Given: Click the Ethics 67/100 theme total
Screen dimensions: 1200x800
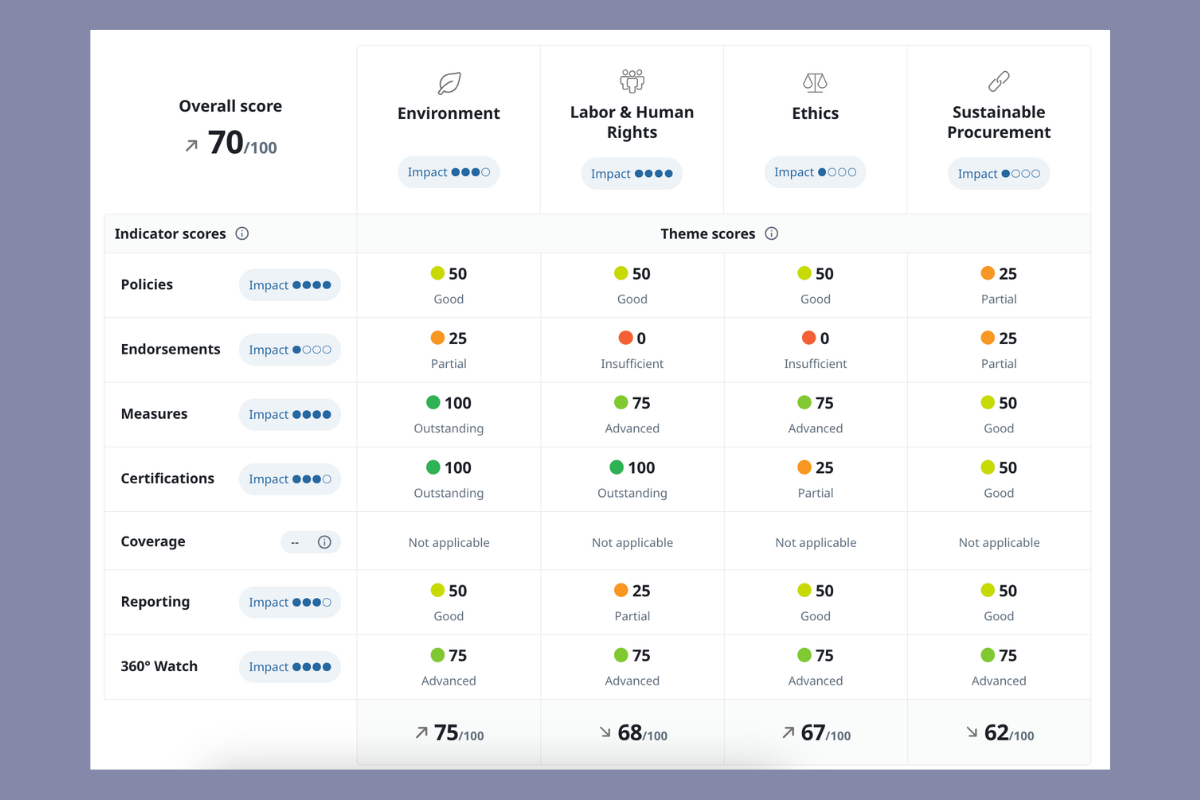Looking at the screenshot, I should pyautogui.click(x=825, y=733).
